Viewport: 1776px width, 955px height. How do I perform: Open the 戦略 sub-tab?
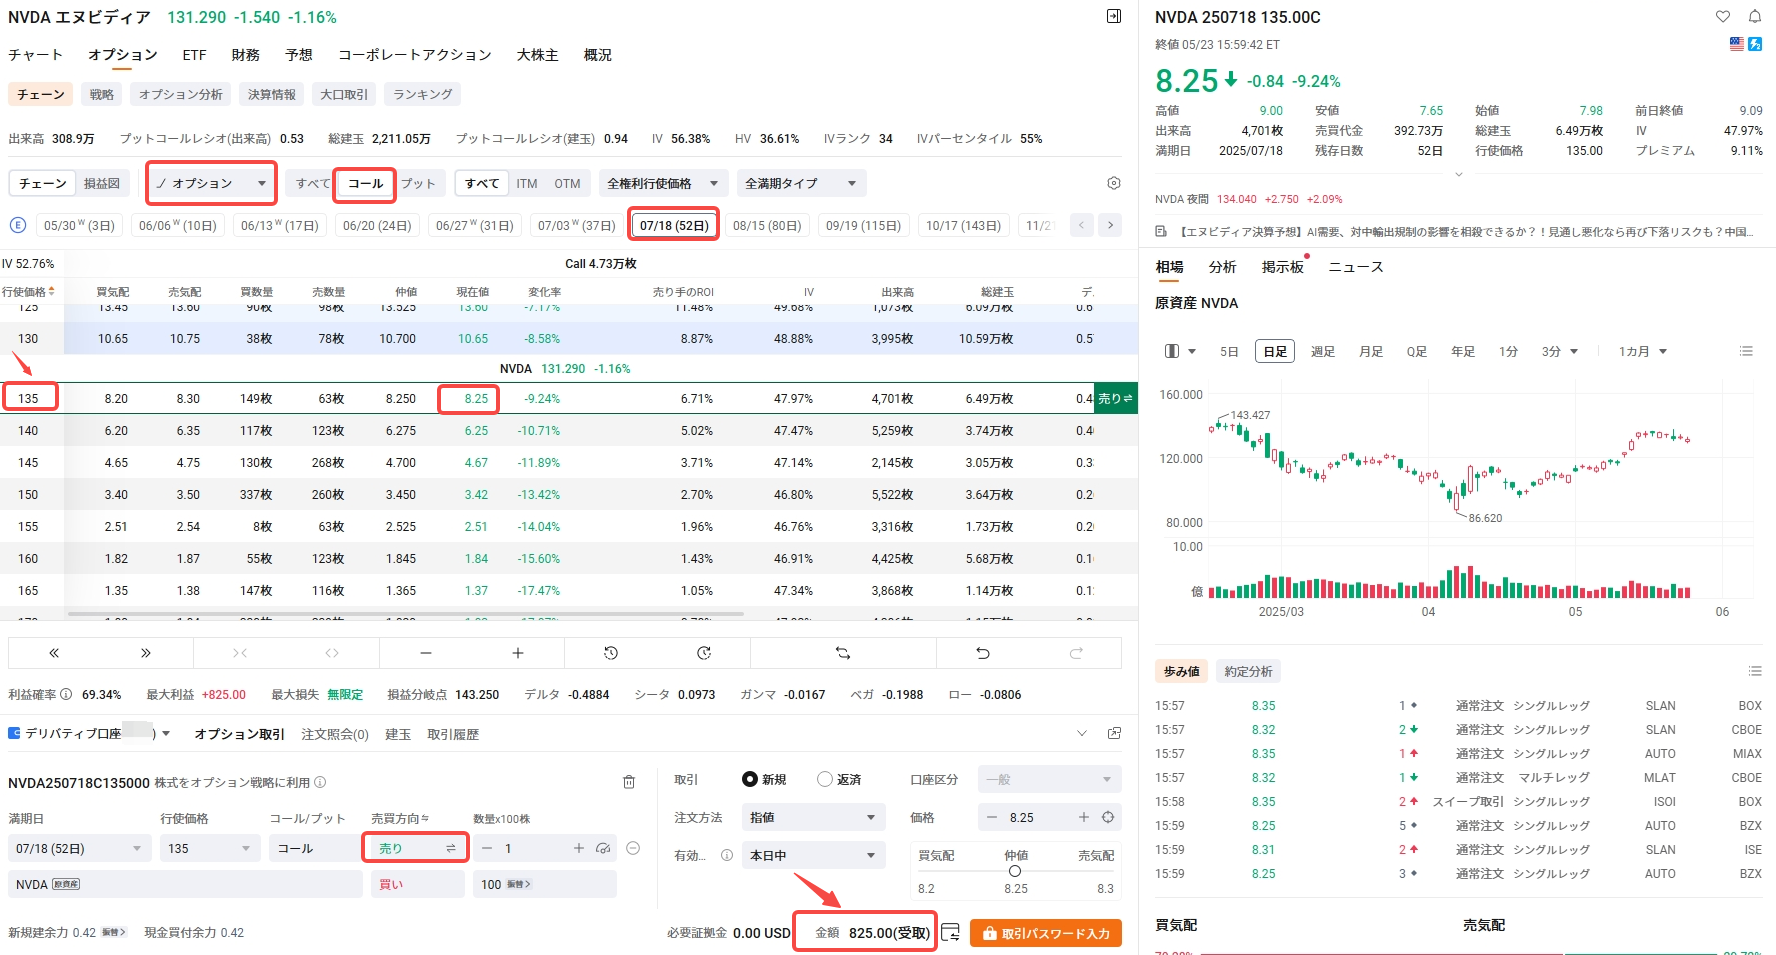click(101, 94)
